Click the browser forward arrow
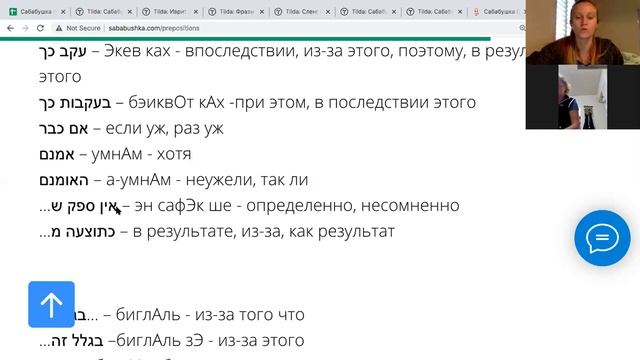640x360 pixels. click(x=25, y=28)
